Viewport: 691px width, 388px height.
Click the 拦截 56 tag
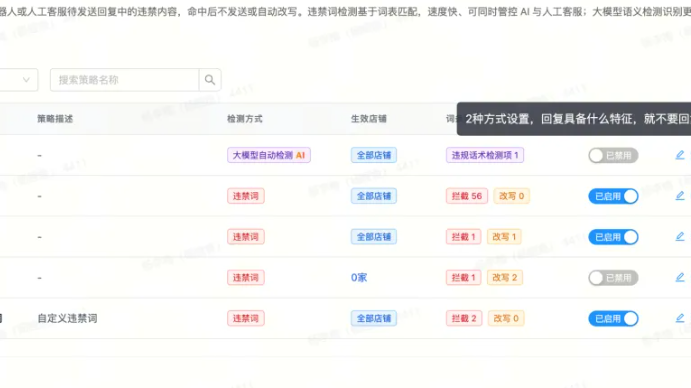click(x=467, y=196)
